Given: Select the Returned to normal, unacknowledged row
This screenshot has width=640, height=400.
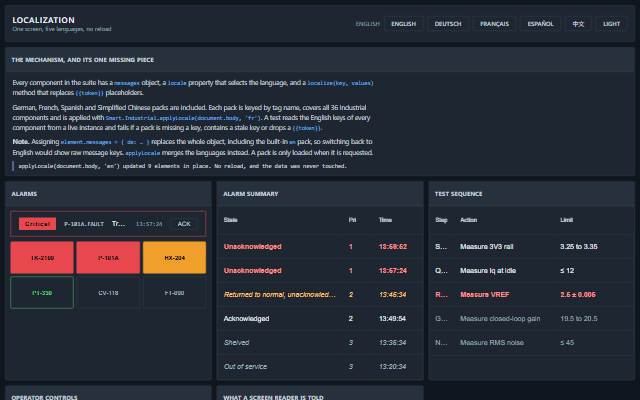Looking at the screenshot, I should pyautogui.click(x=320, y=295).
